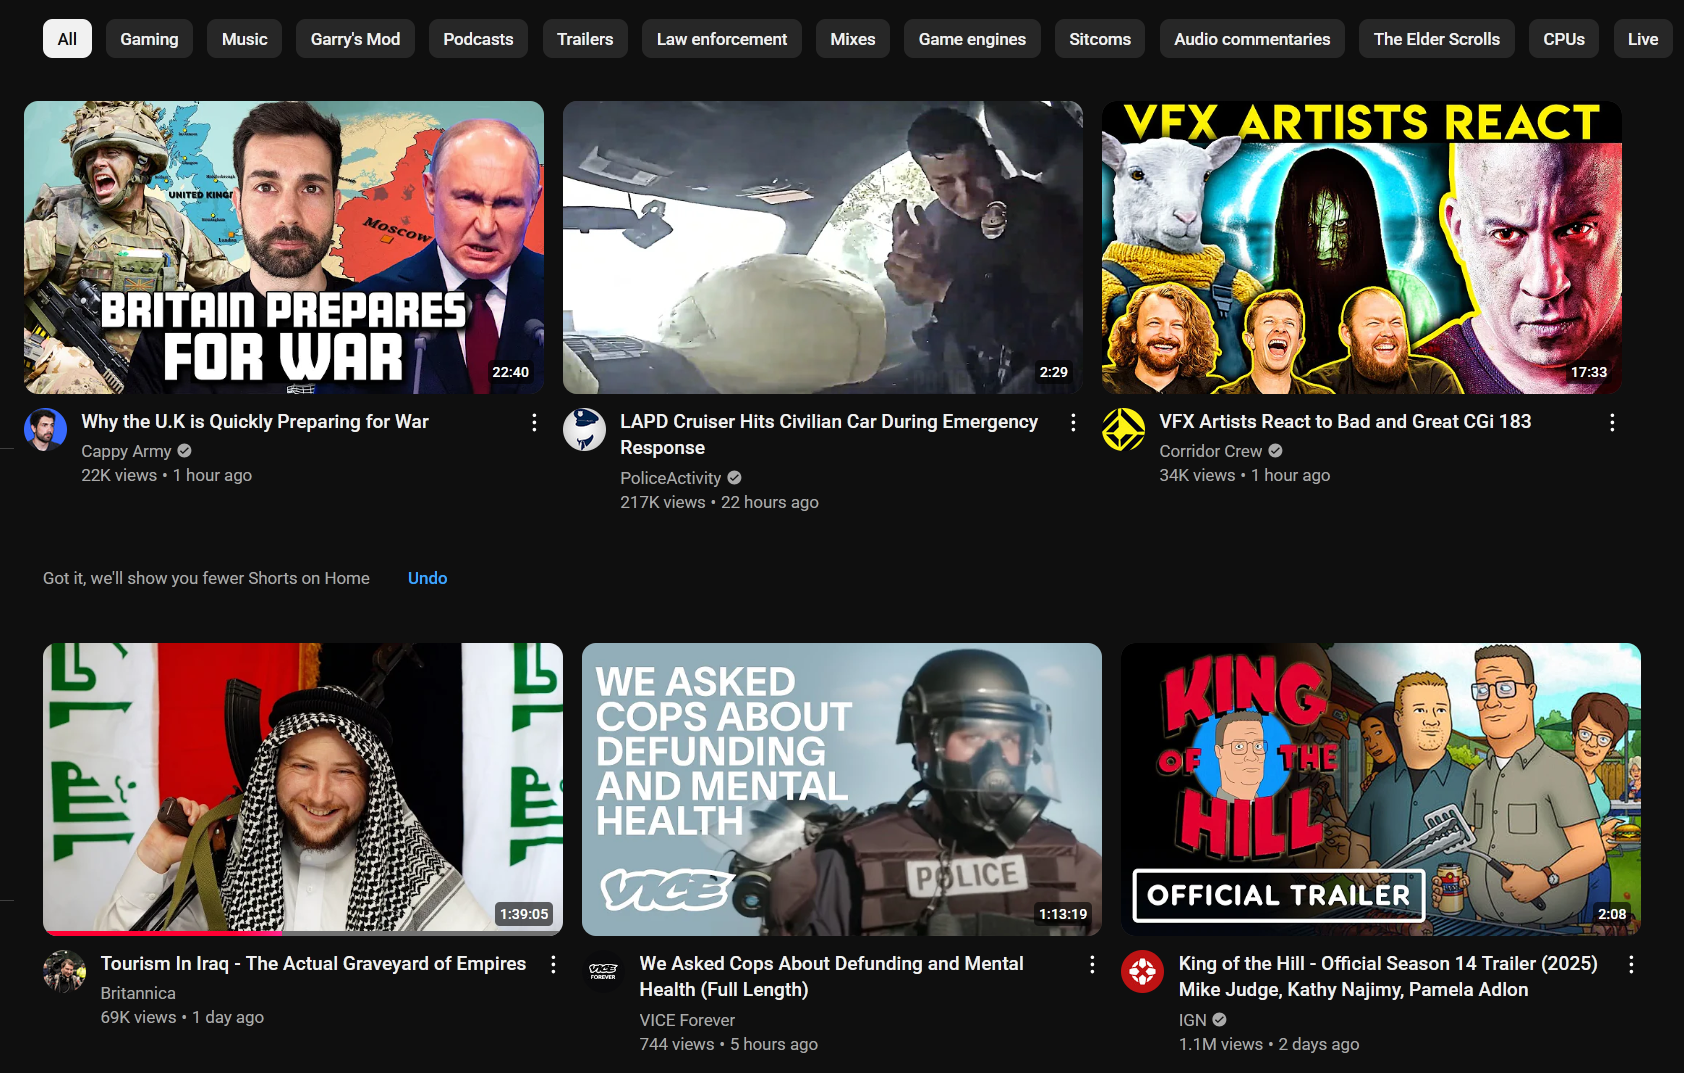Click the text 217K views • 22 hours ago

(719, 502)
